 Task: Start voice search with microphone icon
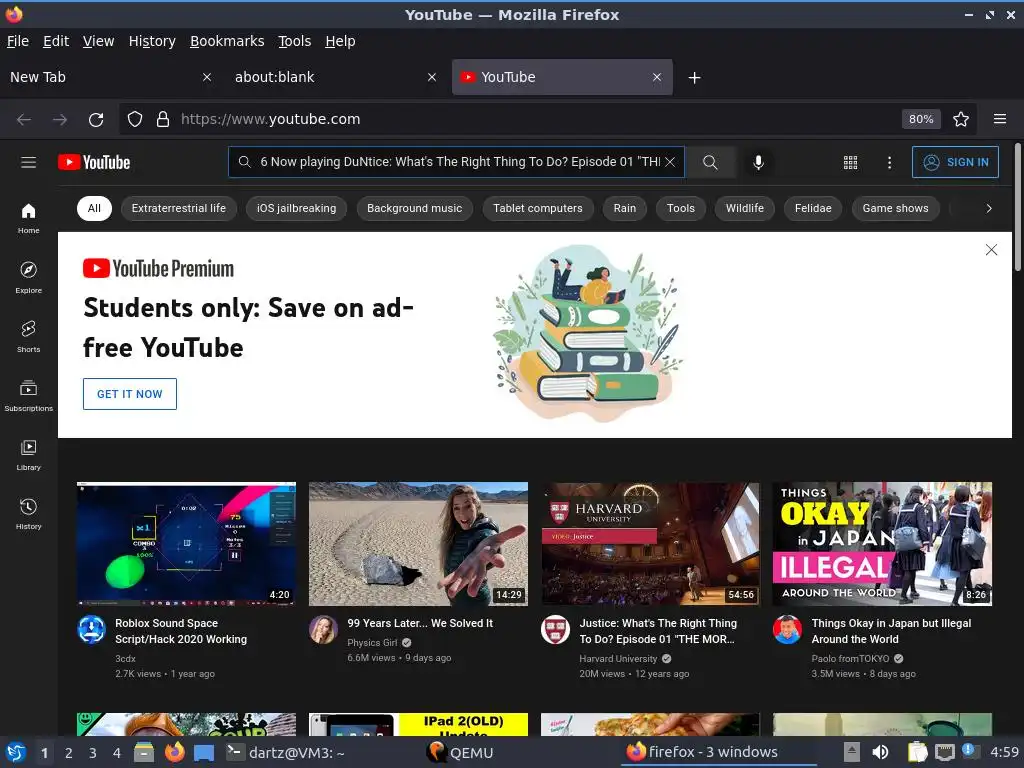pyautogui.click(x=758, y=162)
